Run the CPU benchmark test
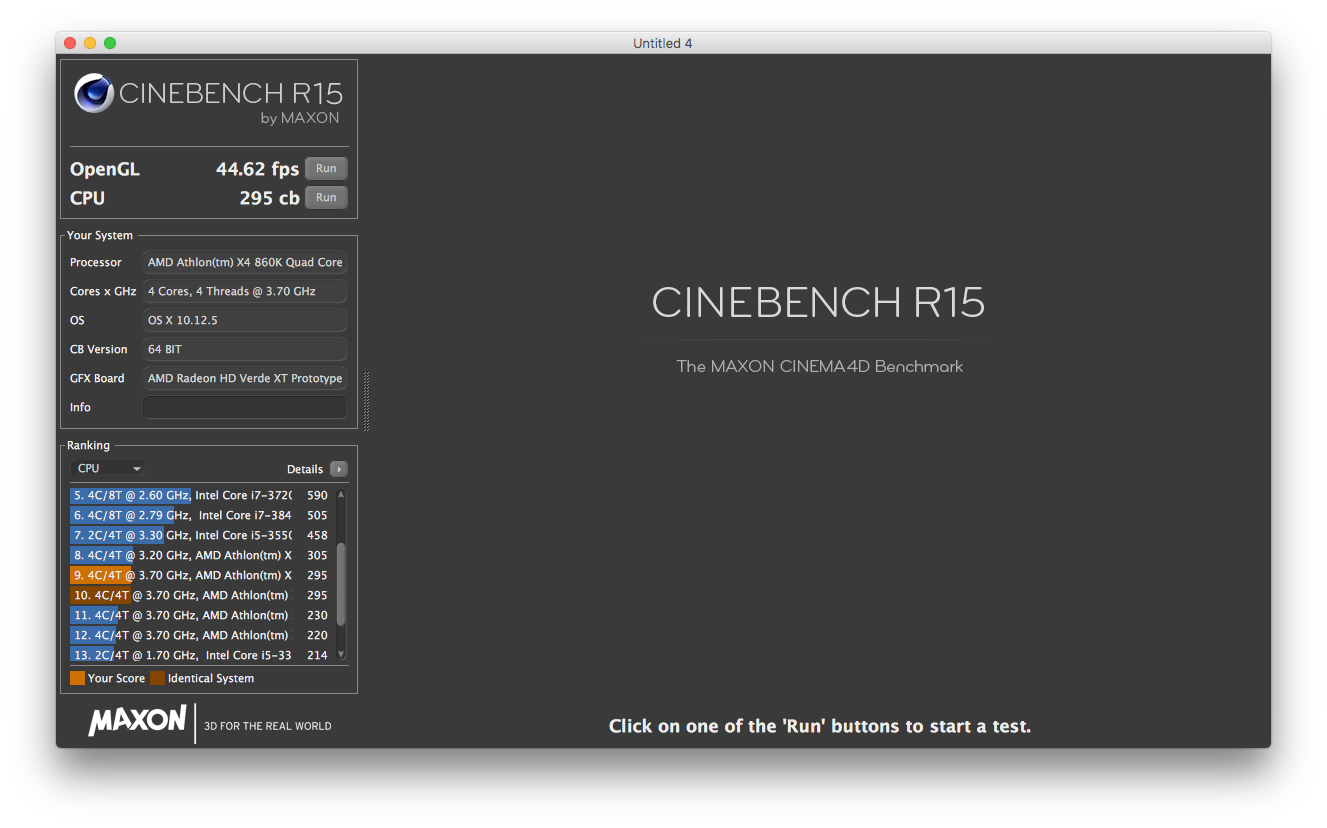Image resolution: width=1327 pixels, height=828 pixels. pos(326,198)
